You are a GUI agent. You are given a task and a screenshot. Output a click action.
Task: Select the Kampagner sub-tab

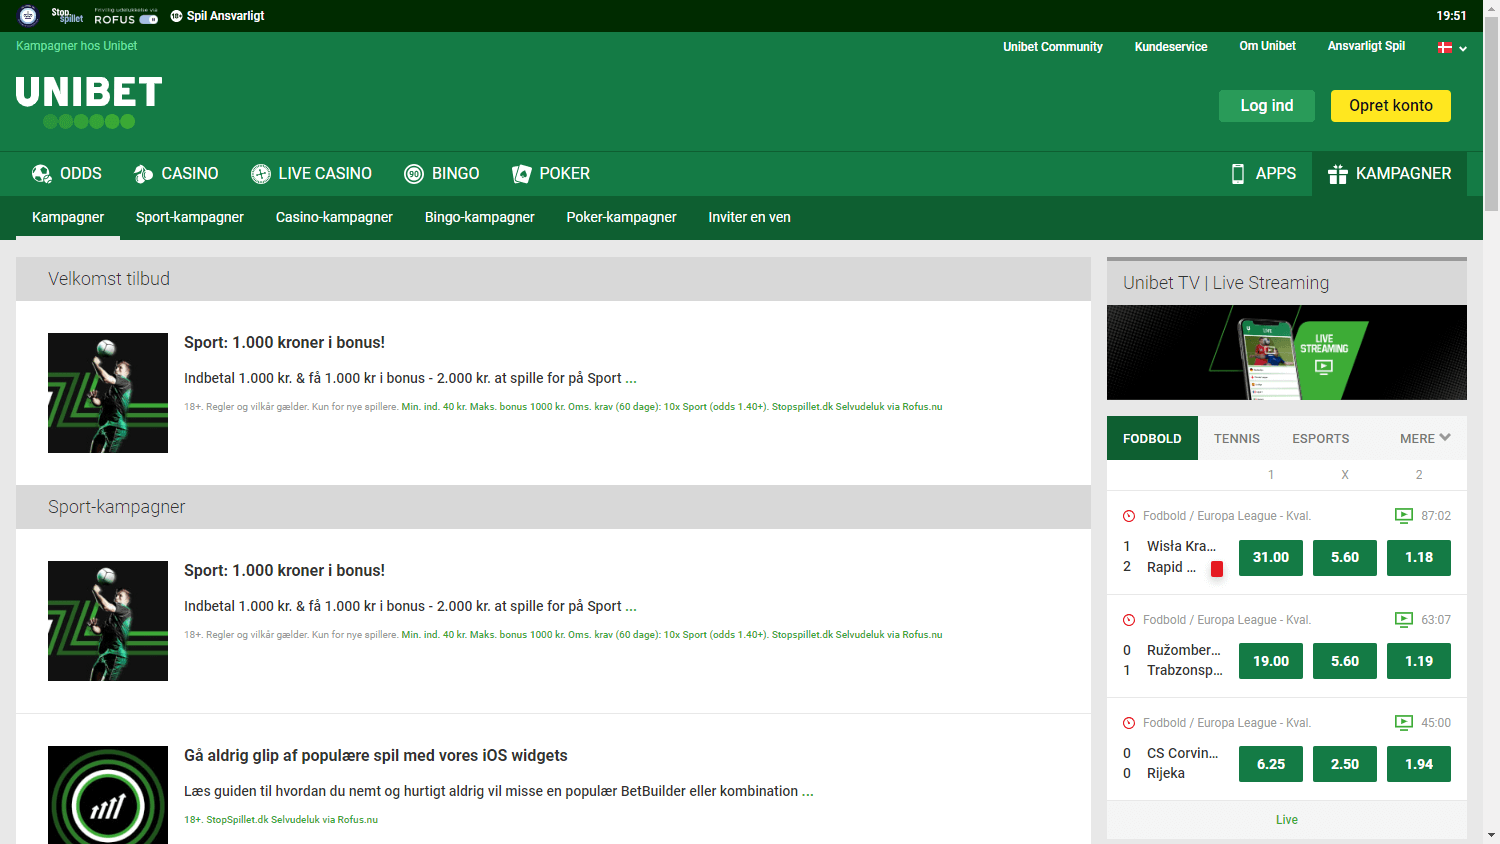[68, 217]
